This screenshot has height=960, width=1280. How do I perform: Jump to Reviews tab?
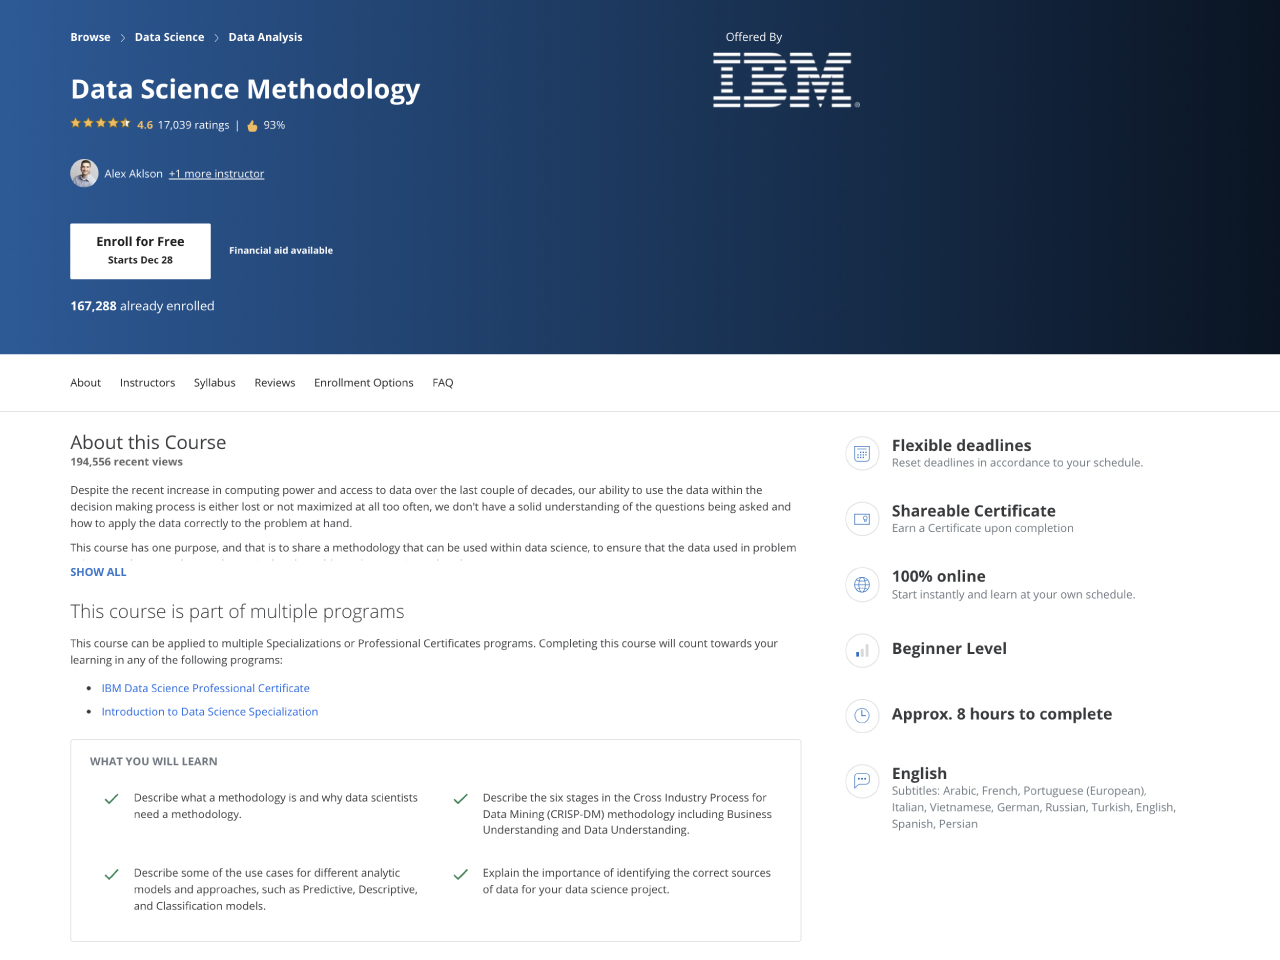(275, 383)
